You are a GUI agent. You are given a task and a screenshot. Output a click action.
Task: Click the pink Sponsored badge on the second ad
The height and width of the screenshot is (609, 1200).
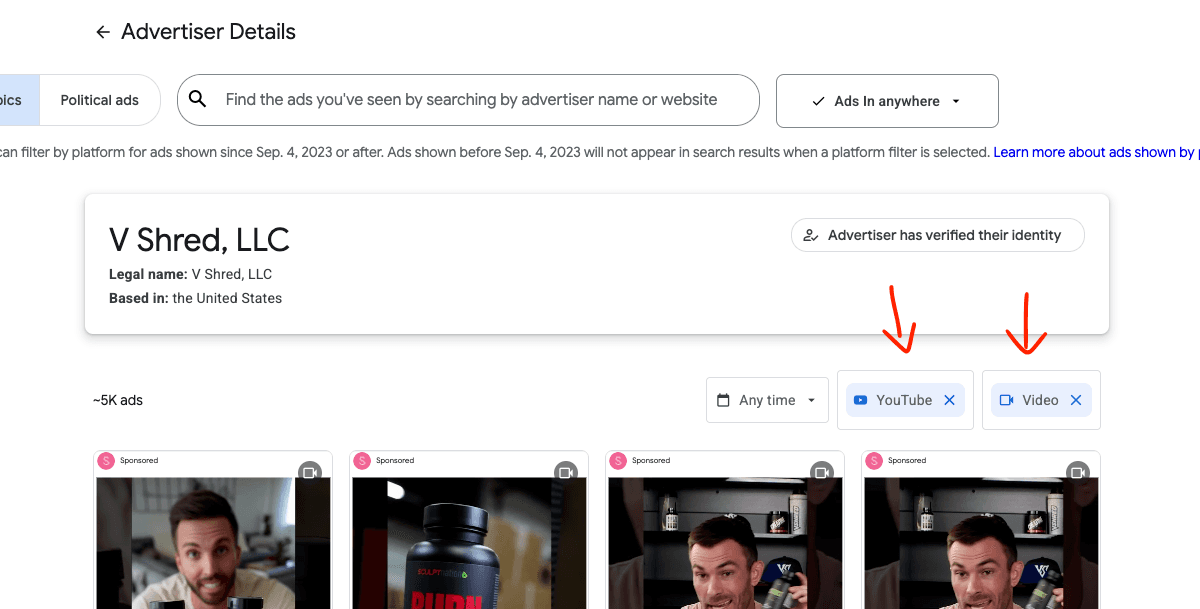point(363,460)
